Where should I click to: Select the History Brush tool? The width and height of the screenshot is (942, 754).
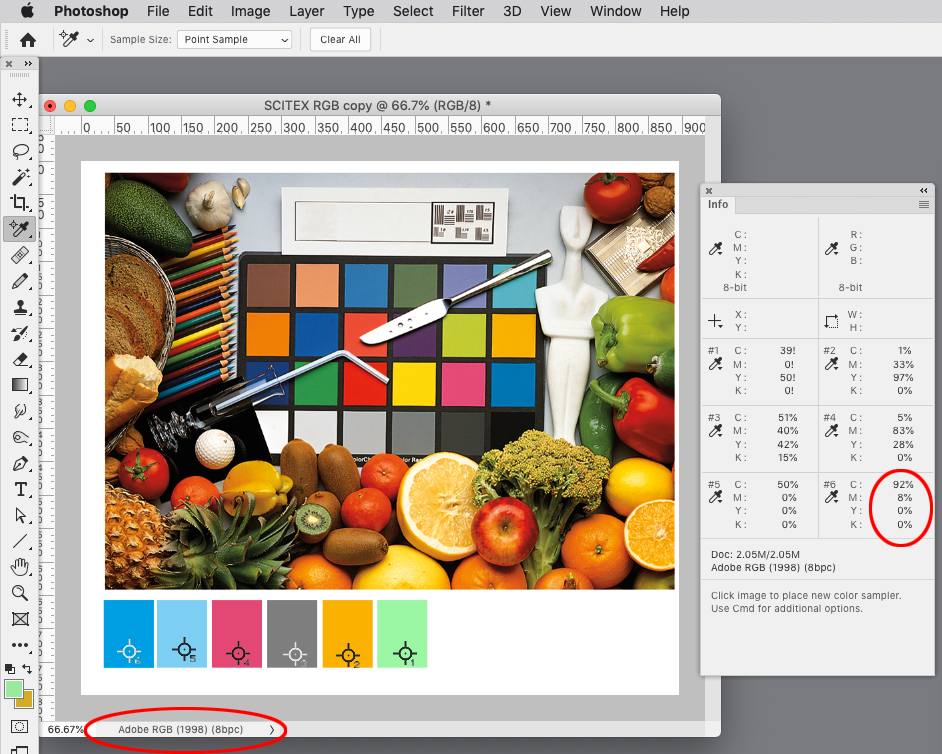(20, 333)
